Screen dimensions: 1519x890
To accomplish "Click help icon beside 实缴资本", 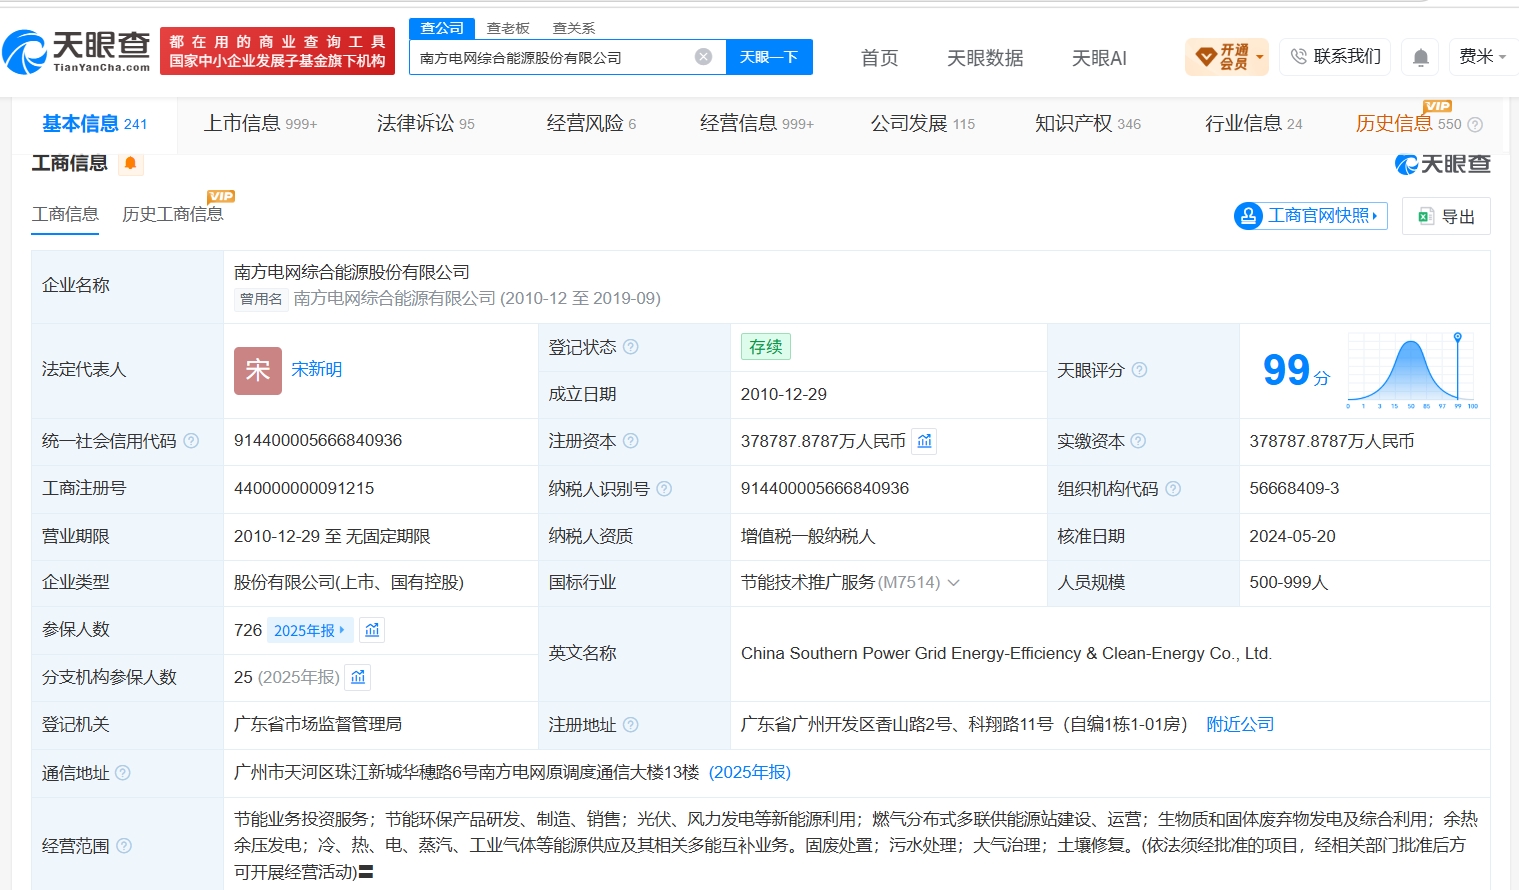I will coord(1138,441).
